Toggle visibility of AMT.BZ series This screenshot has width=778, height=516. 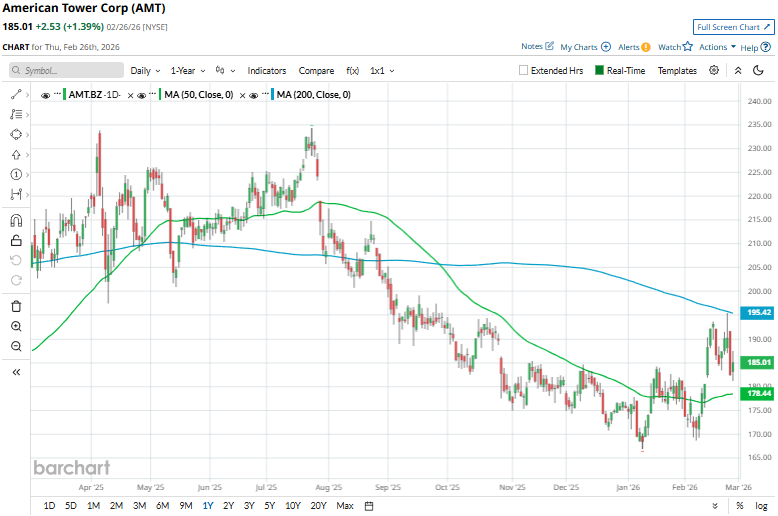point(45,95)
